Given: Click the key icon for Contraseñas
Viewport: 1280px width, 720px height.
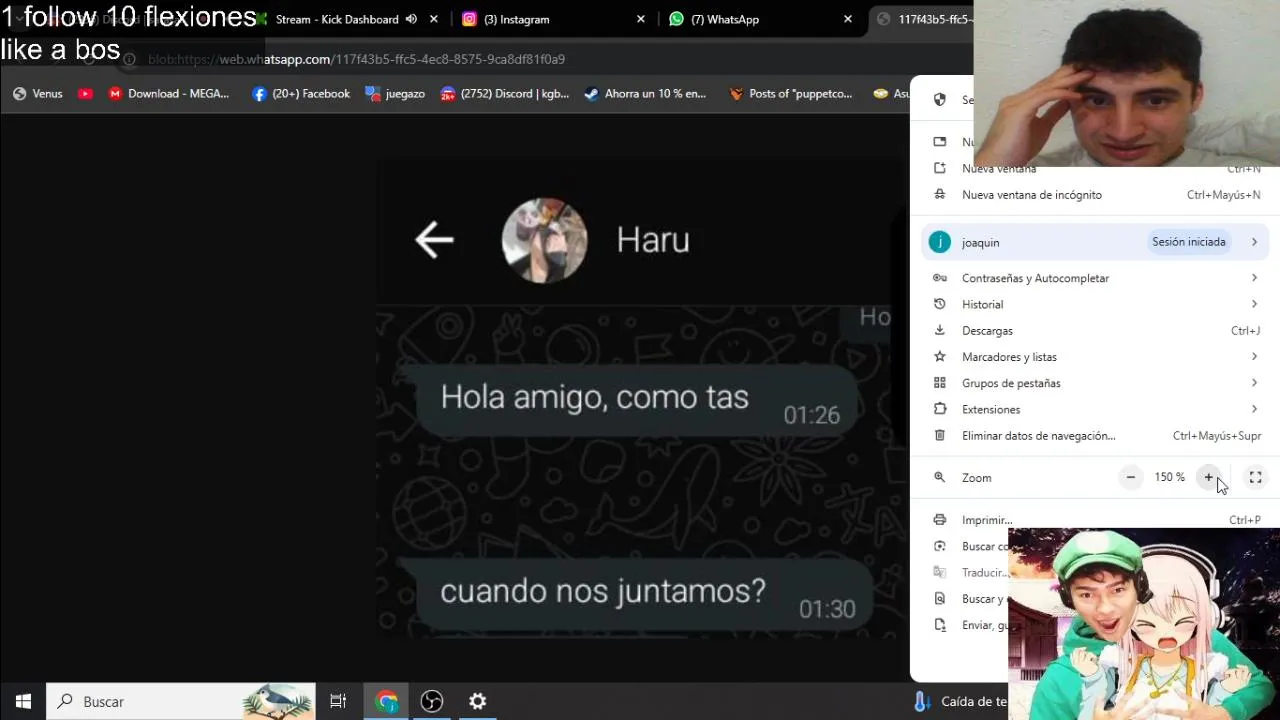Looking at the screenshot, I should pos(939,278).
